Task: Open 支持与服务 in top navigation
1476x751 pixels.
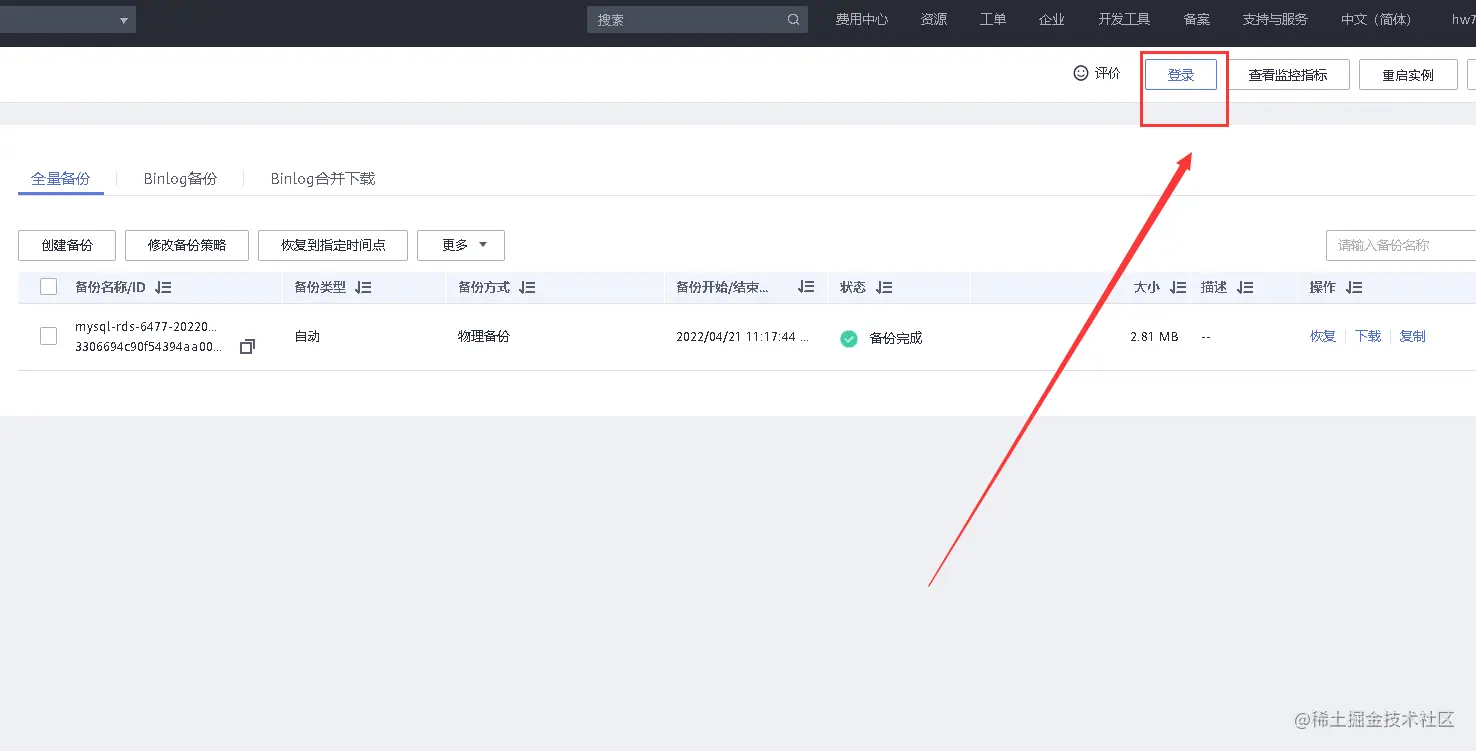Action: click(1275, 19)
